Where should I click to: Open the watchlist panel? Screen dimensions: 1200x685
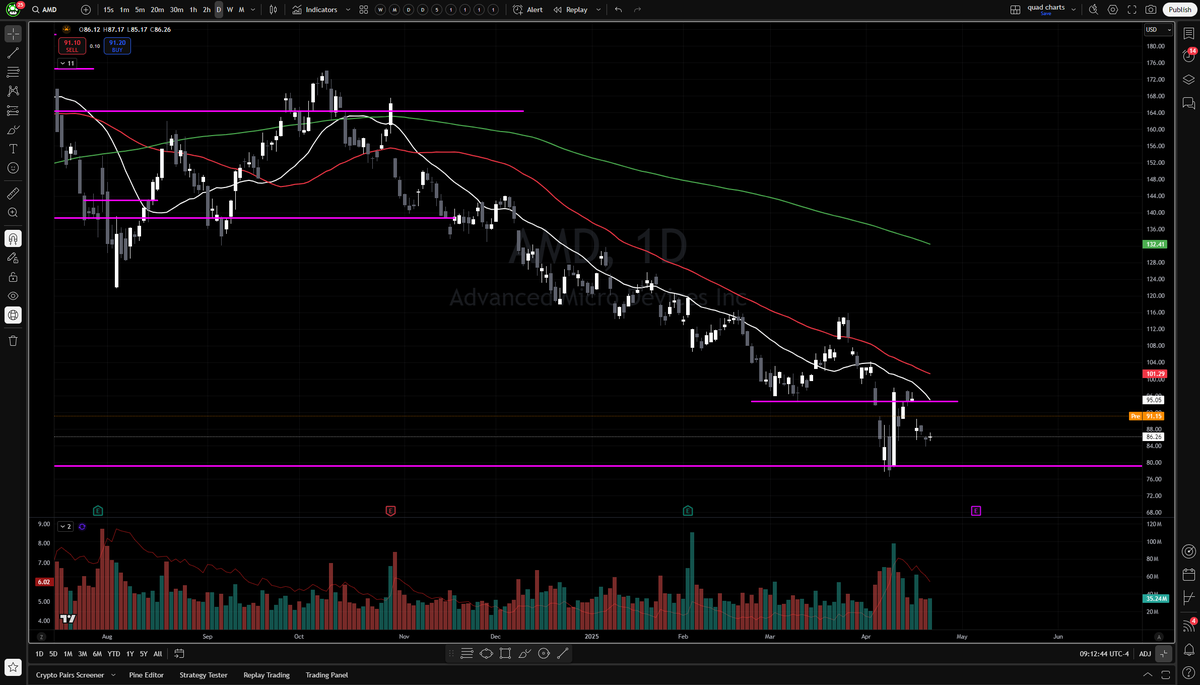1188,34
